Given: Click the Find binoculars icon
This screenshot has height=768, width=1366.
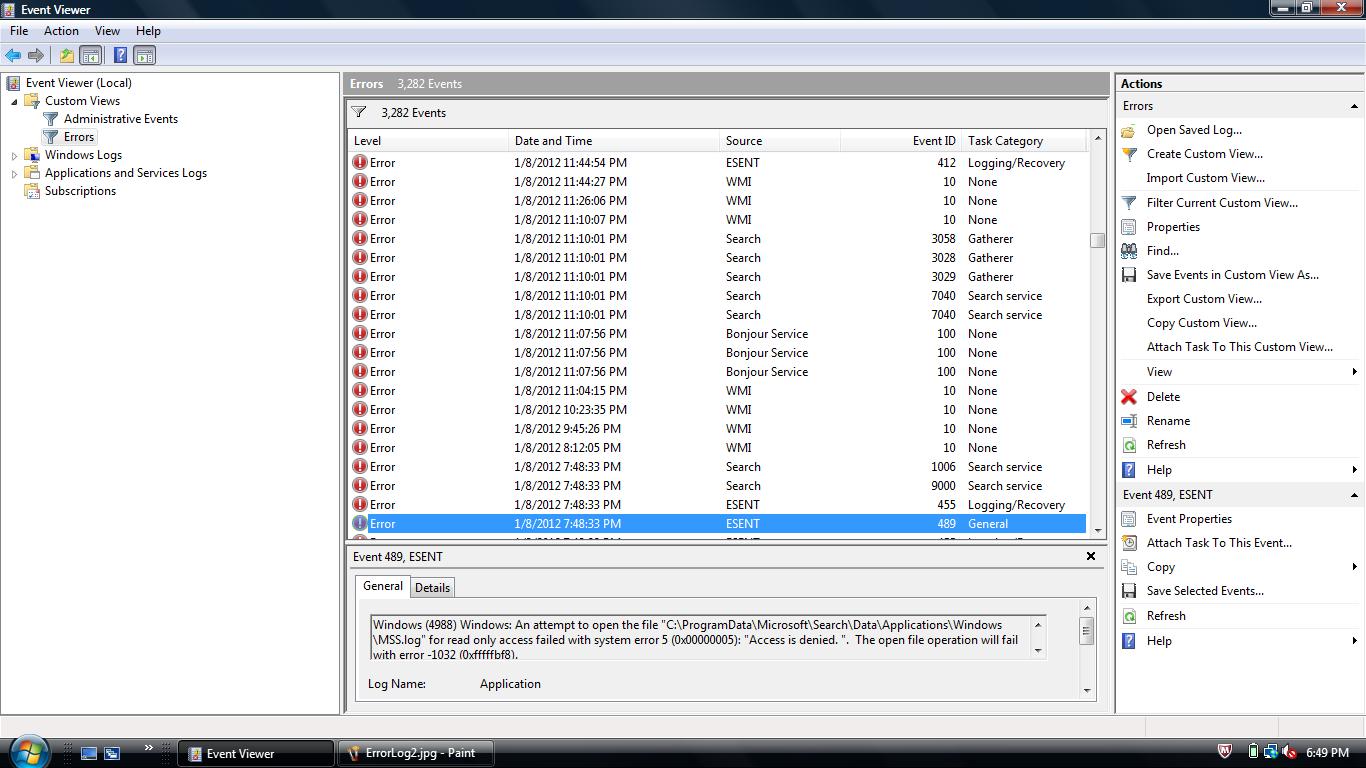Looking at the screenshot, I should click(1129, 251).
